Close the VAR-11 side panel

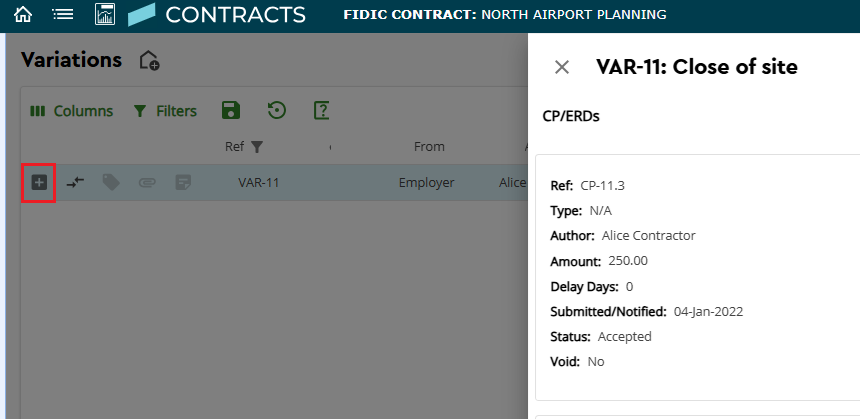tap(562, 67)
